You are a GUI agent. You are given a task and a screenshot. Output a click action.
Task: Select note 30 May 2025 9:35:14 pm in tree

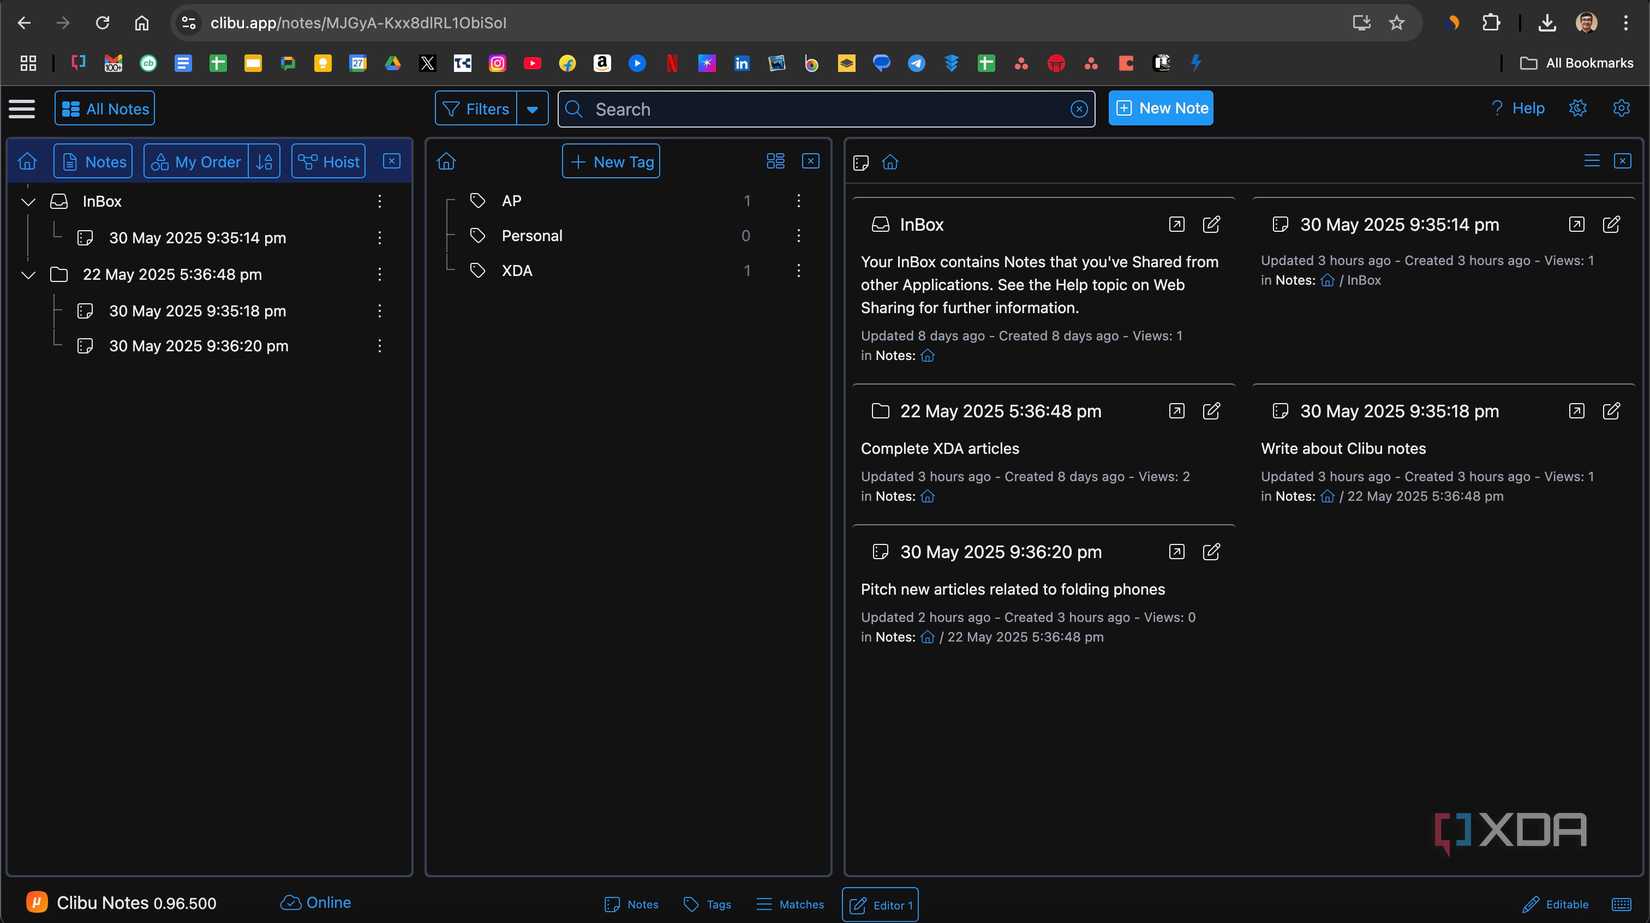pos(197,238)
